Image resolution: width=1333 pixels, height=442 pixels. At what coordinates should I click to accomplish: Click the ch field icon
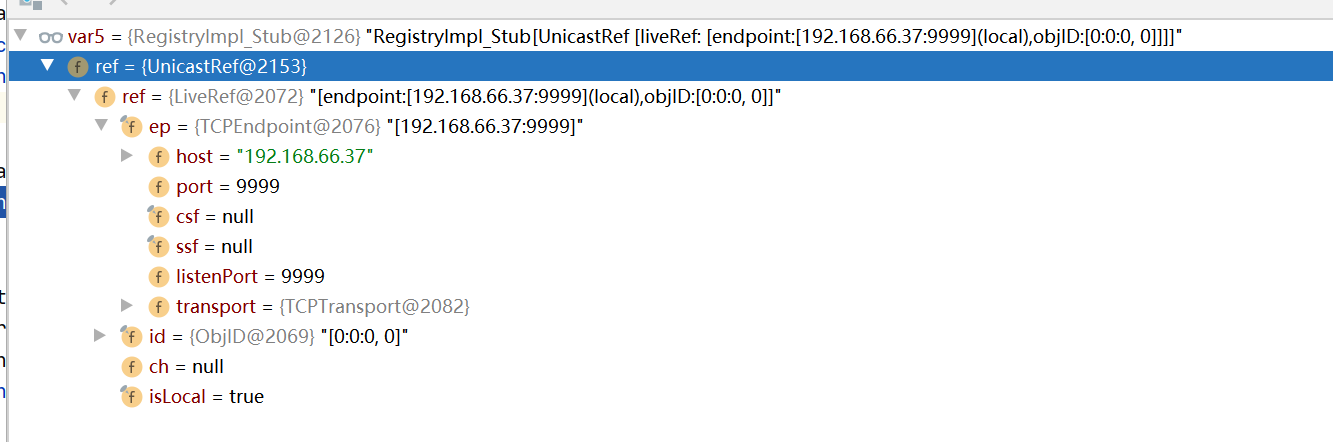click(130, 367)
